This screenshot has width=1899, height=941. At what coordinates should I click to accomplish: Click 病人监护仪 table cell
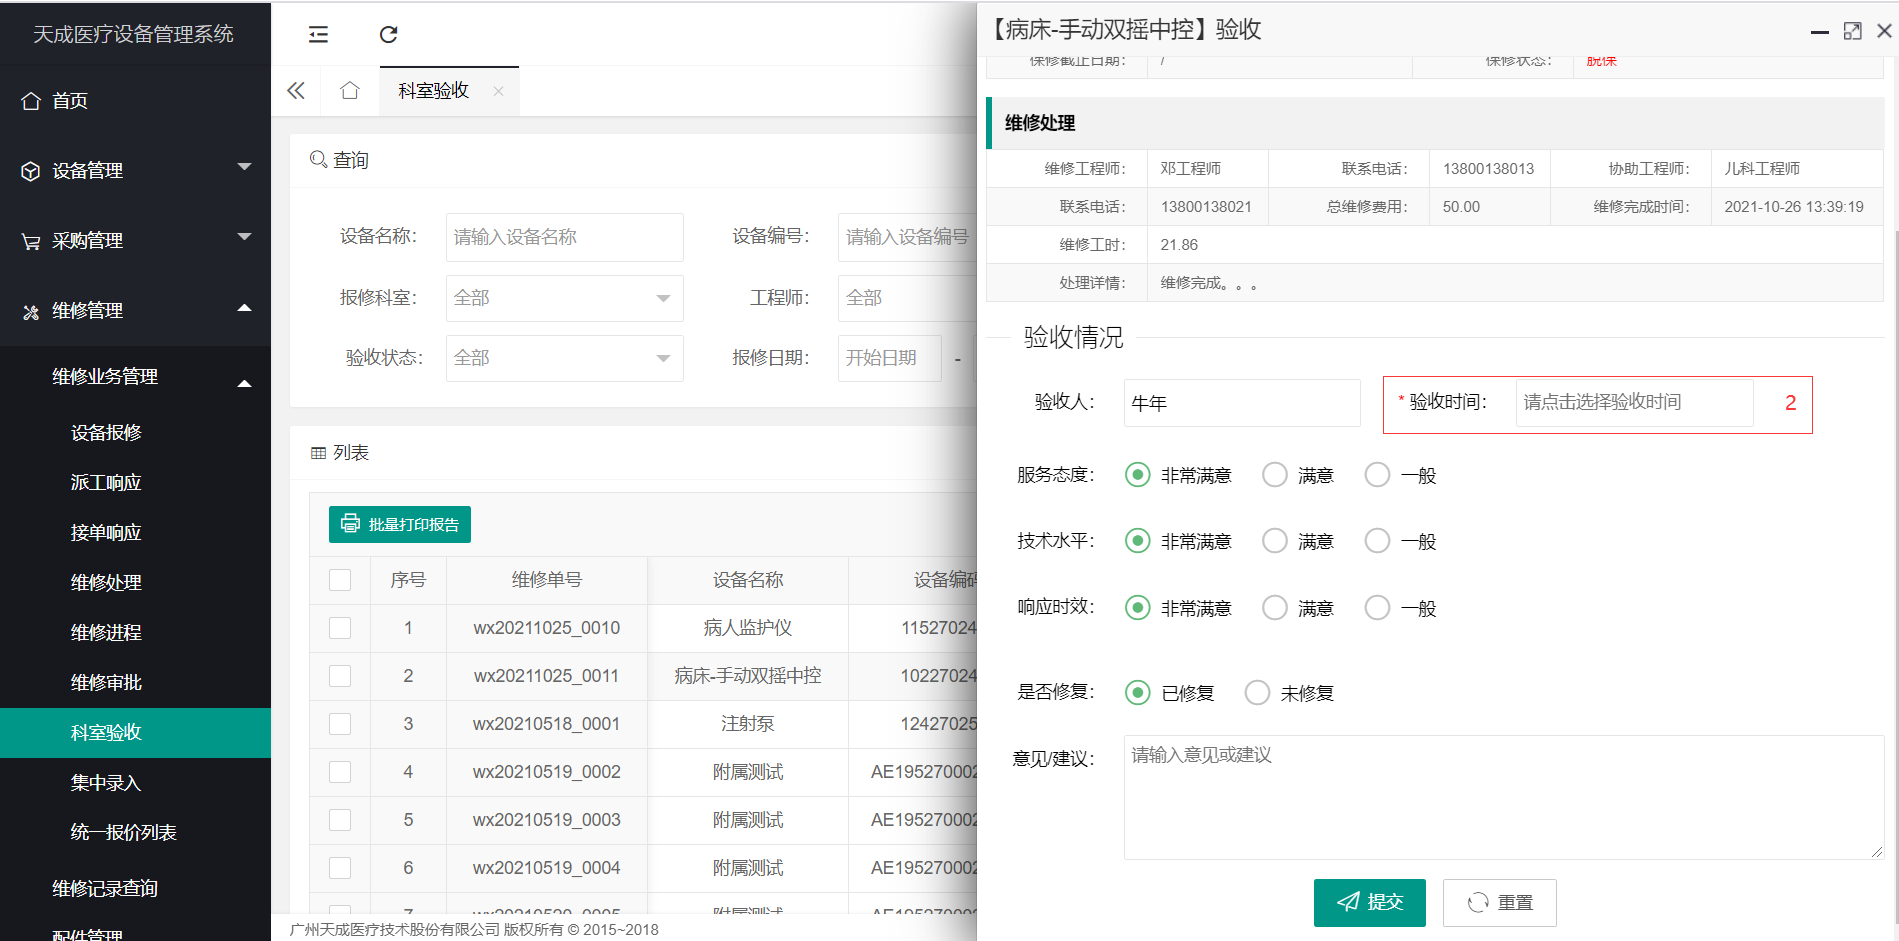point(748,628)
